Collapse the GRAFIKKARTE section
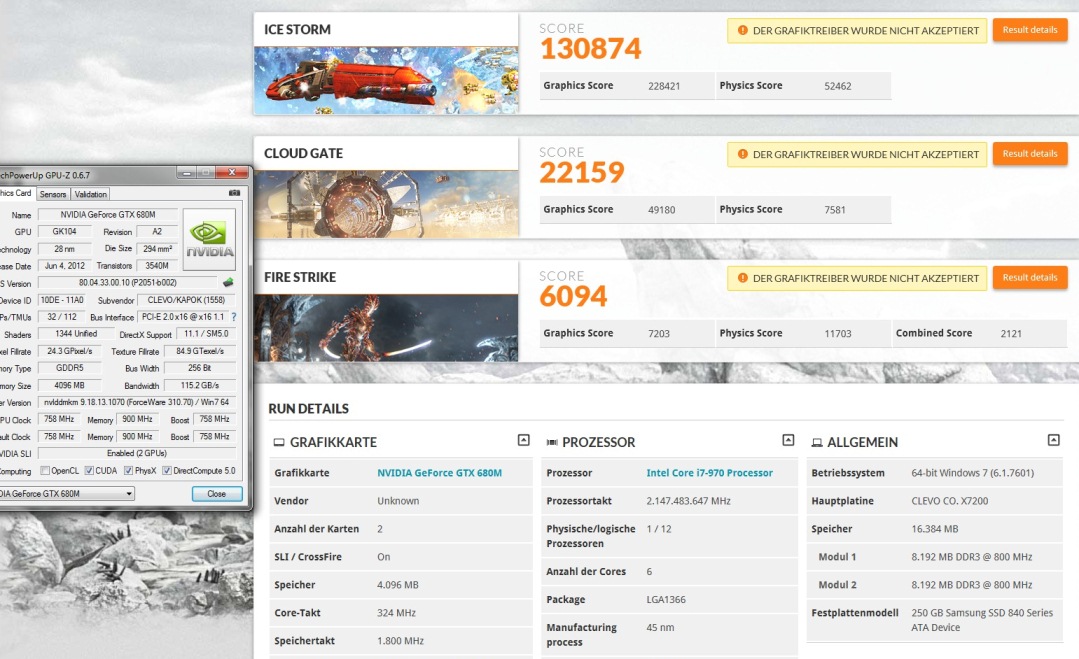Image resolution: width=1079 pixels, height=659 pixels. [x=524, y=440]
